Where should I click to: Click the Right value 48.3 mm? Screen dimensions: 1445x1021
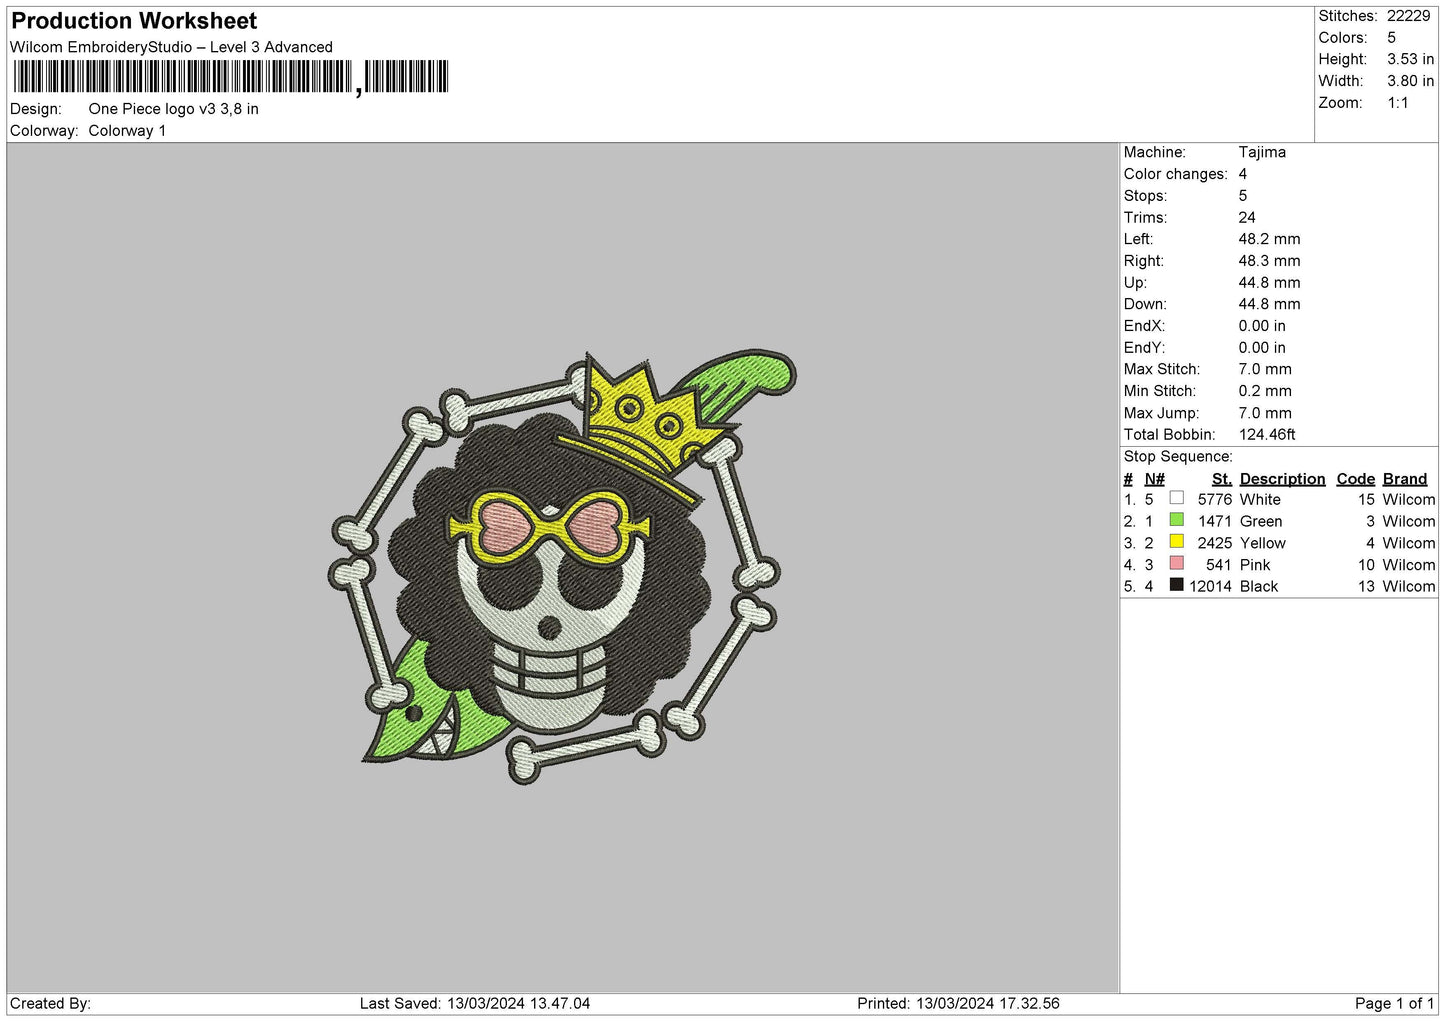click(x=1269, y=261)
